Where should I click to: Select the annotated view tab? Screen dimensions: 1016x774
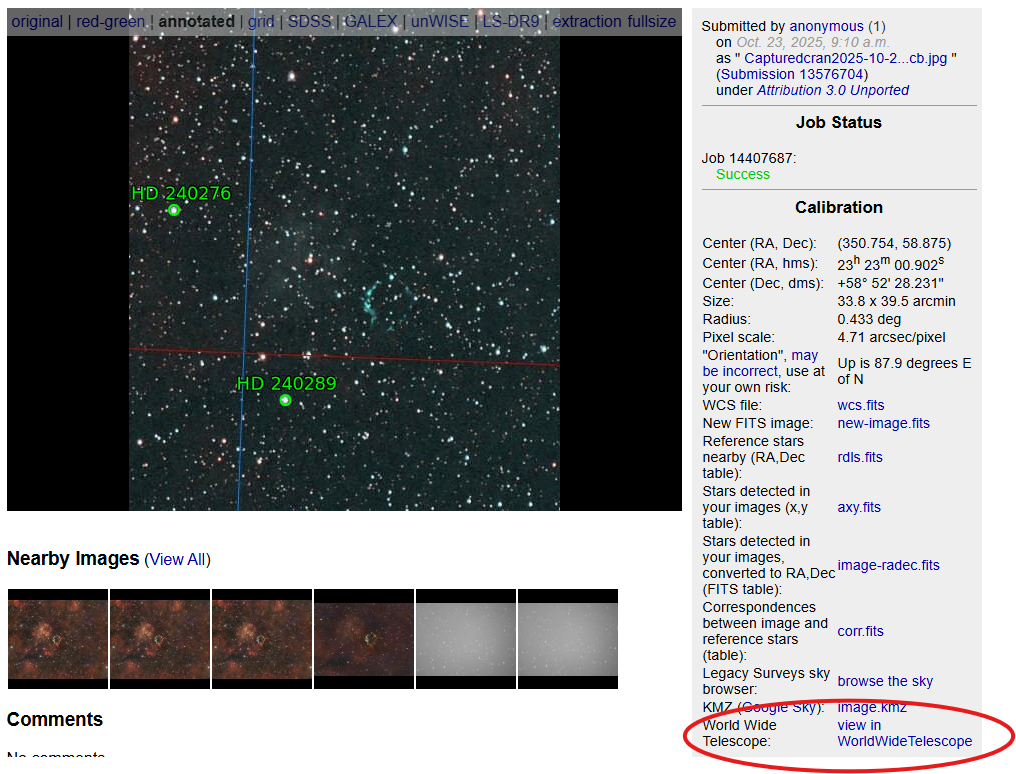(x=196, y=21)
